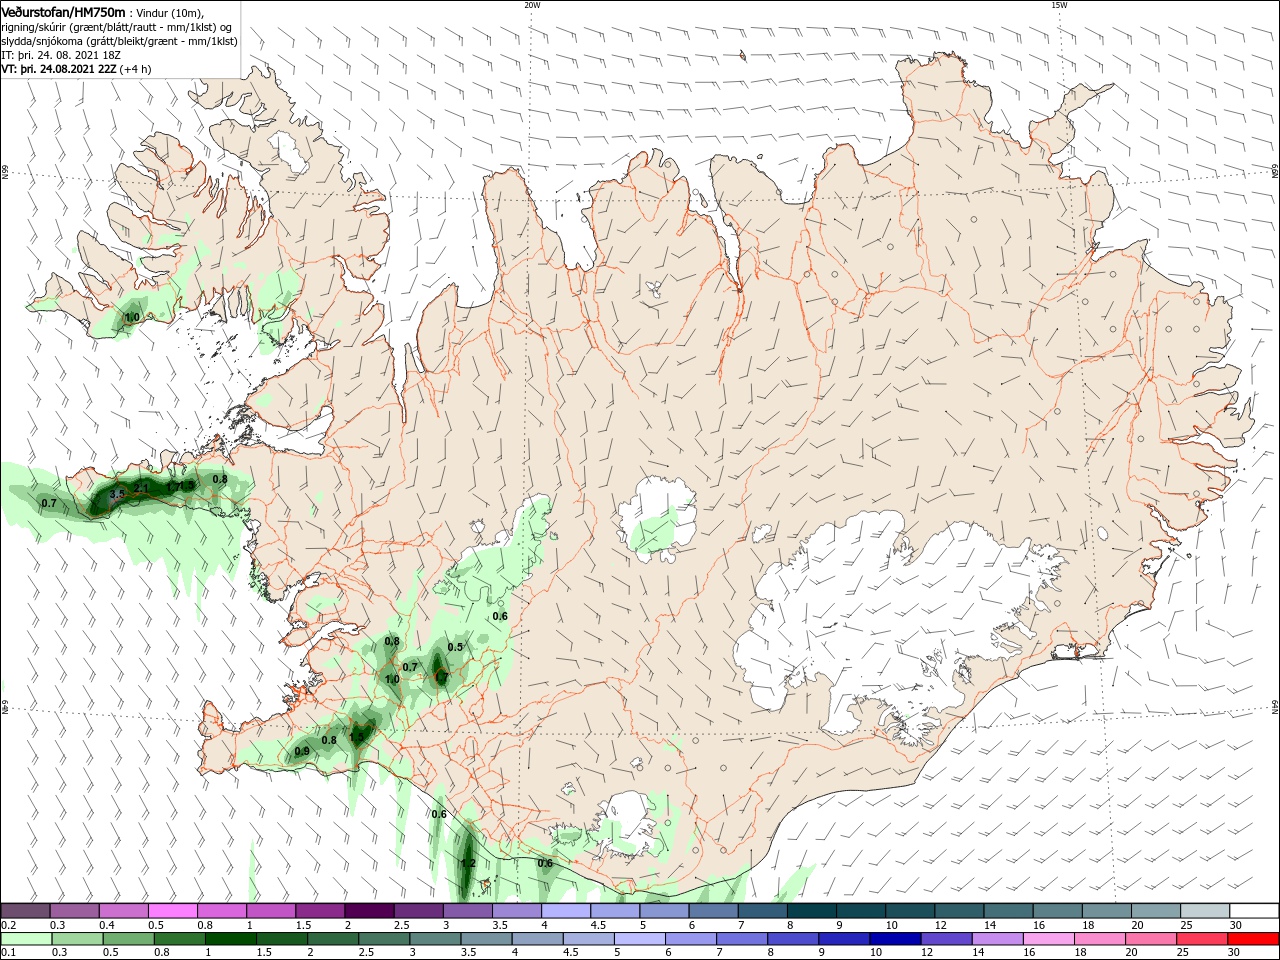Click the 1.0 precipitation value in the Westfjords
The height and width of the screenshot is (960, 1280).
click(131, 317)
